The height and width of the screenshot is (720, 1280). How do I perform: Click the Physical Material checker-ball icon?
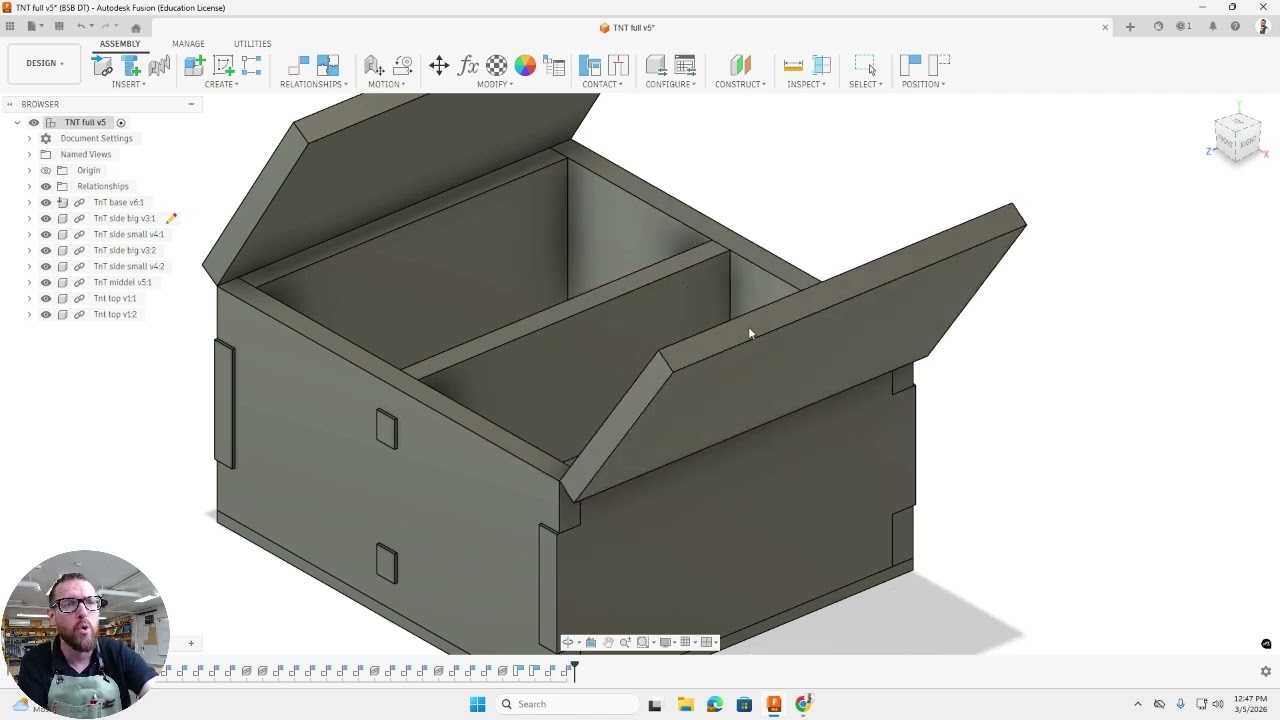[x=497, y=66]
